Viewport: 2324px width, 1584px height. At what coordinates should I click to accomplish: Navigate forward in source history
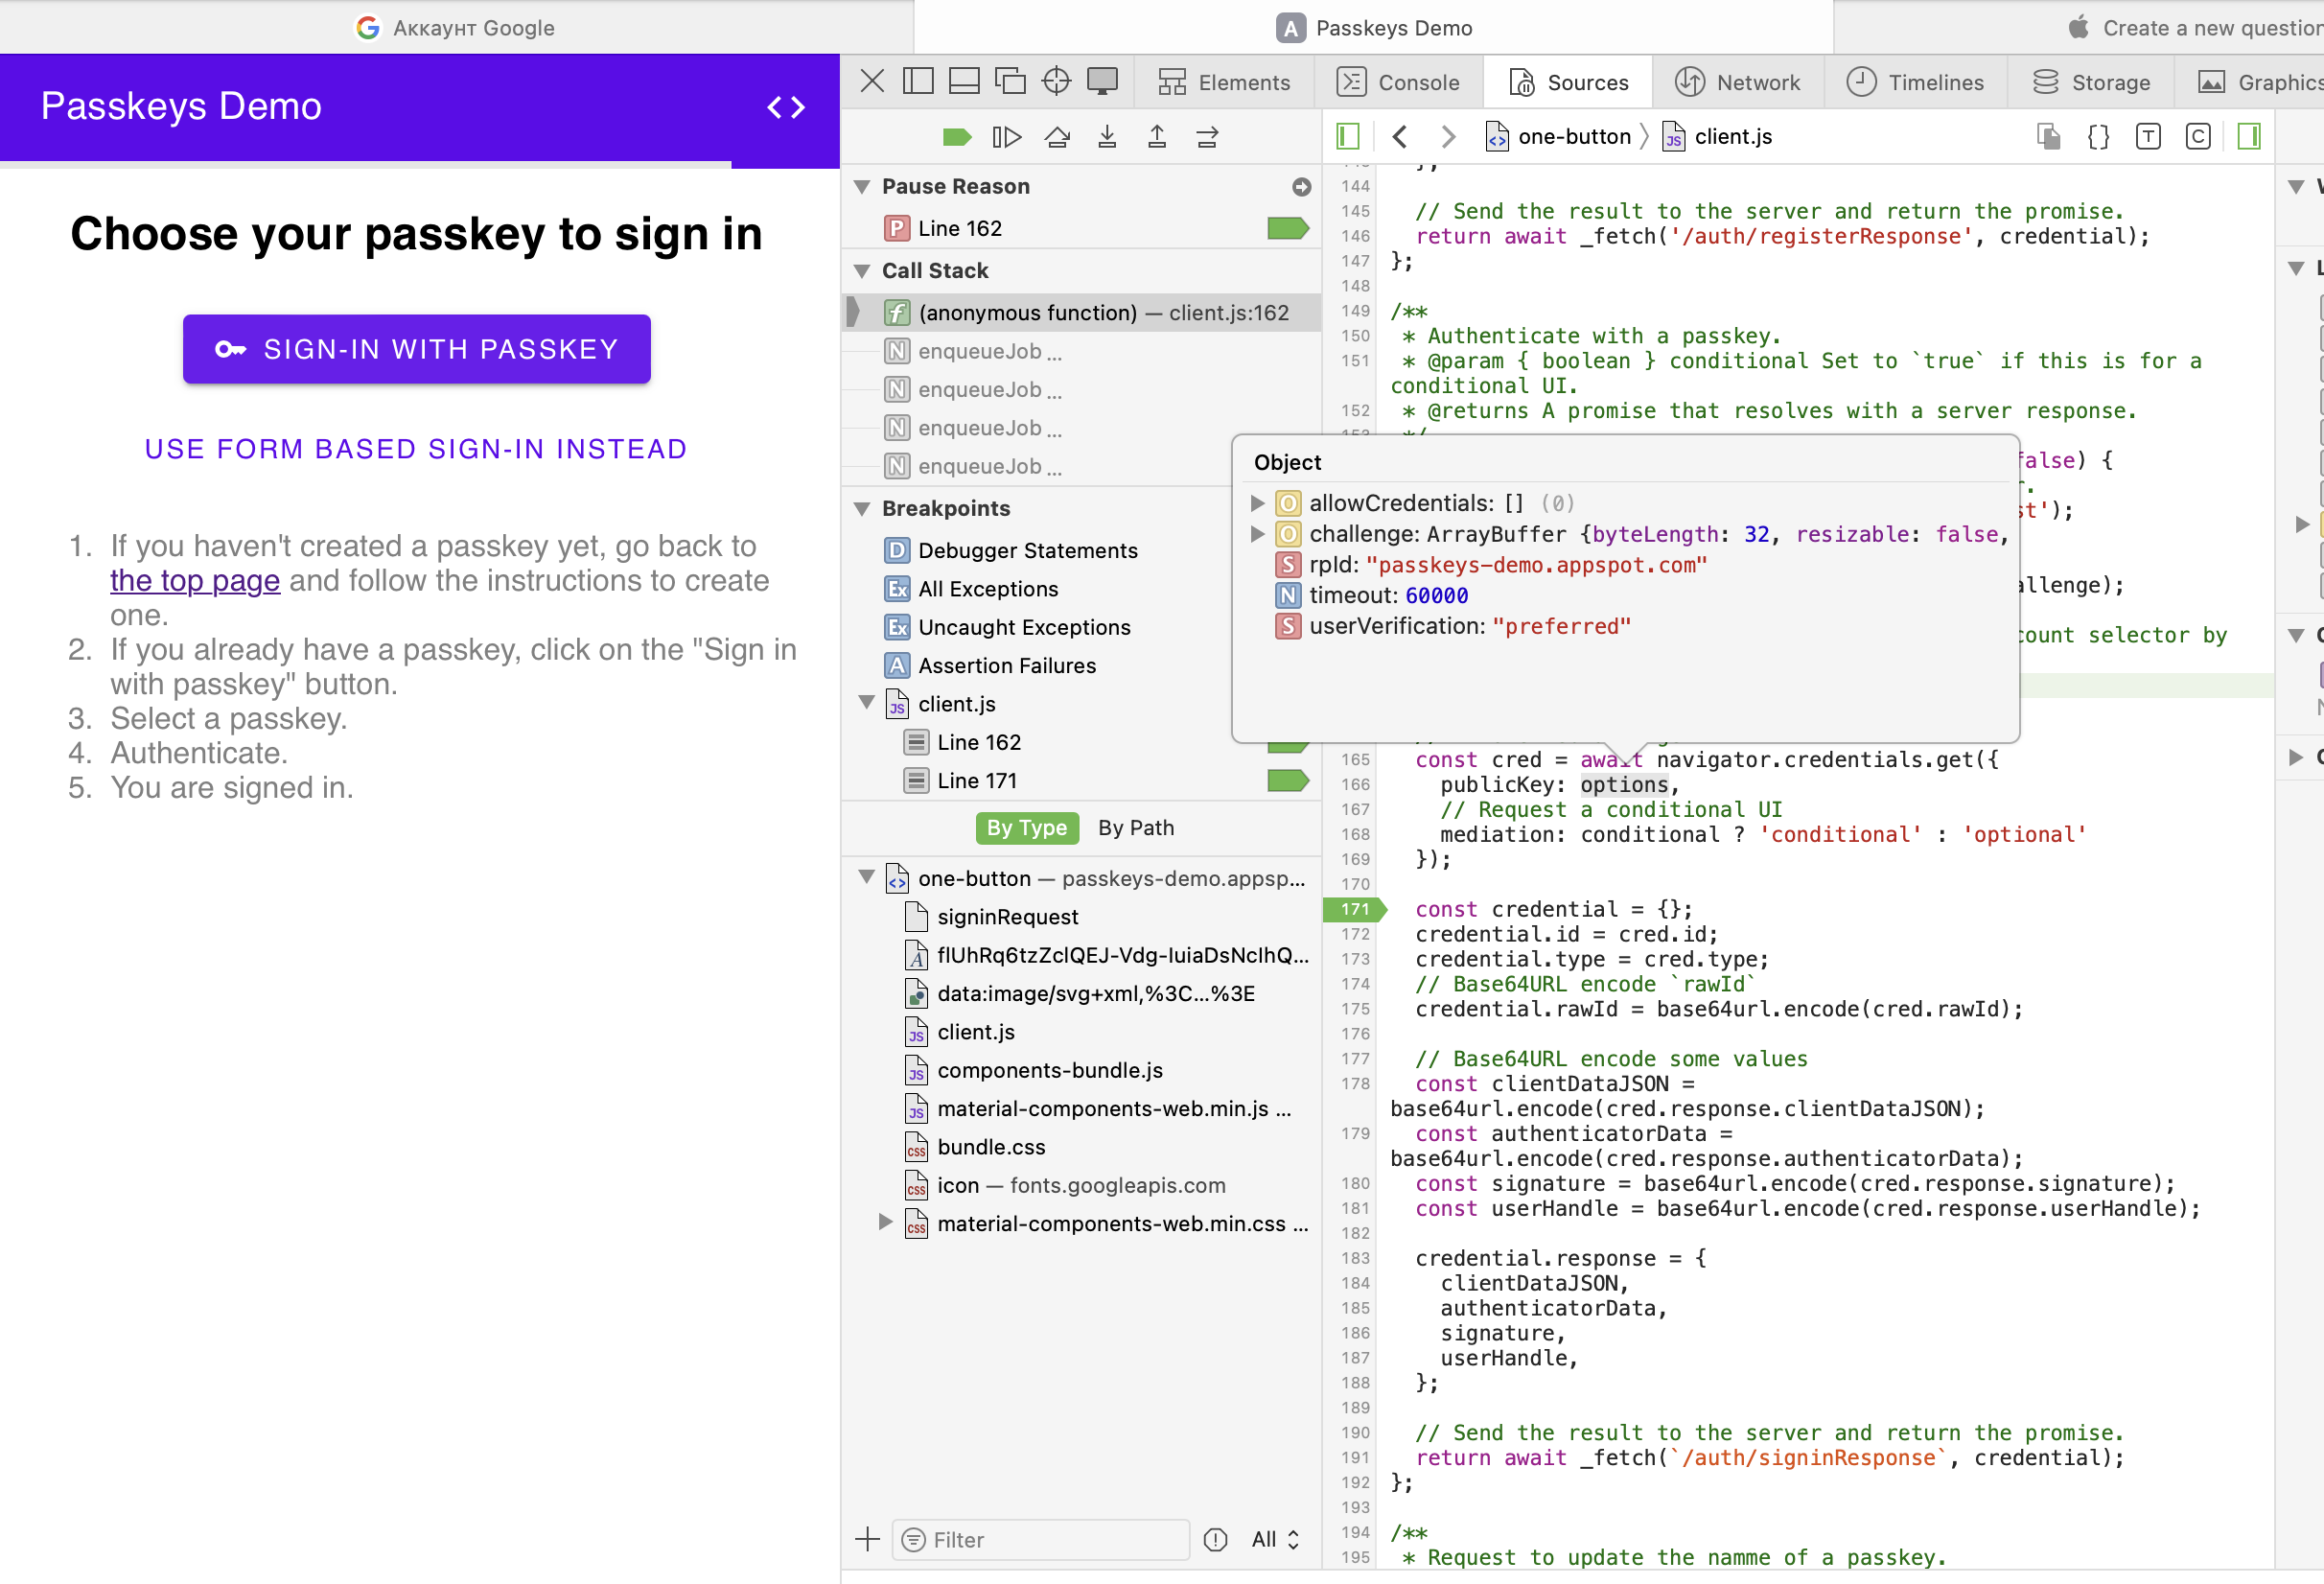click(1447, 137)
